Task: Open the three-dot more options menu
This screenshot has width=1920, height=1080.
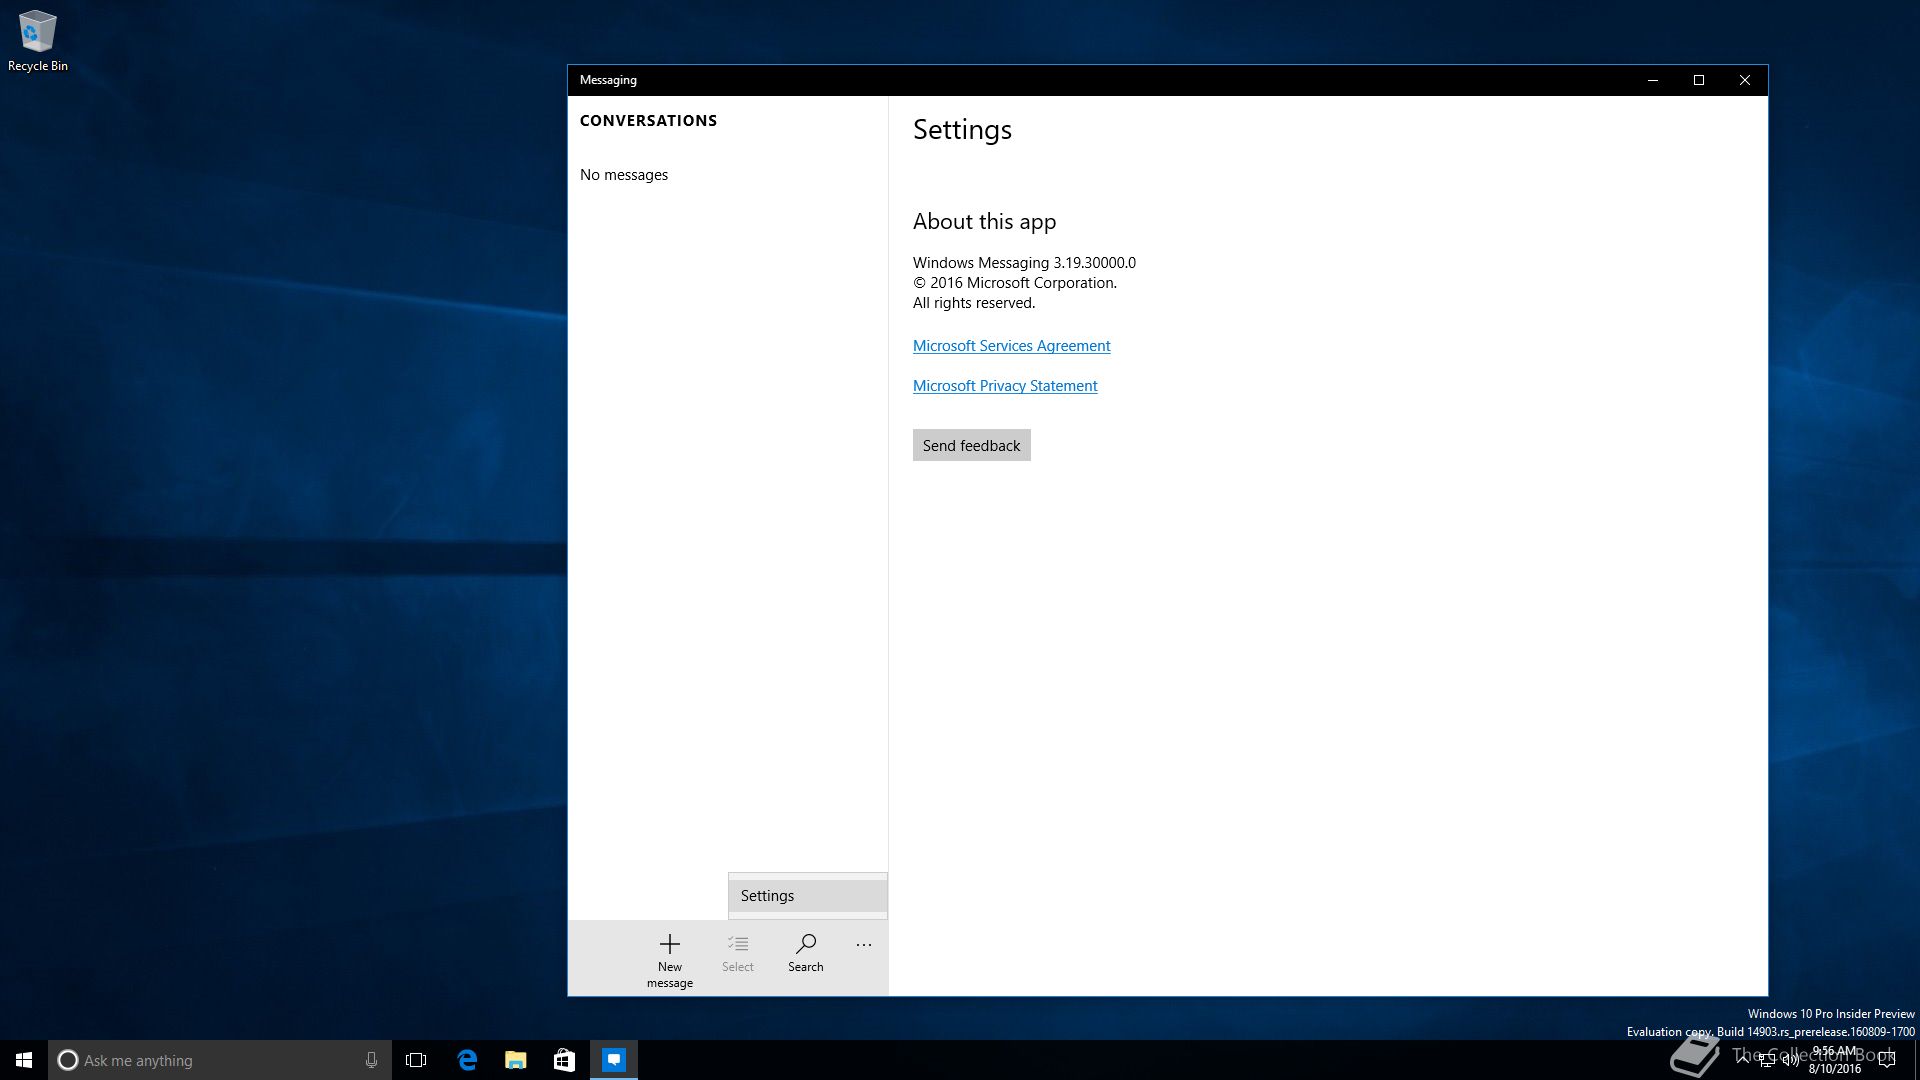Action: [864, 945]
